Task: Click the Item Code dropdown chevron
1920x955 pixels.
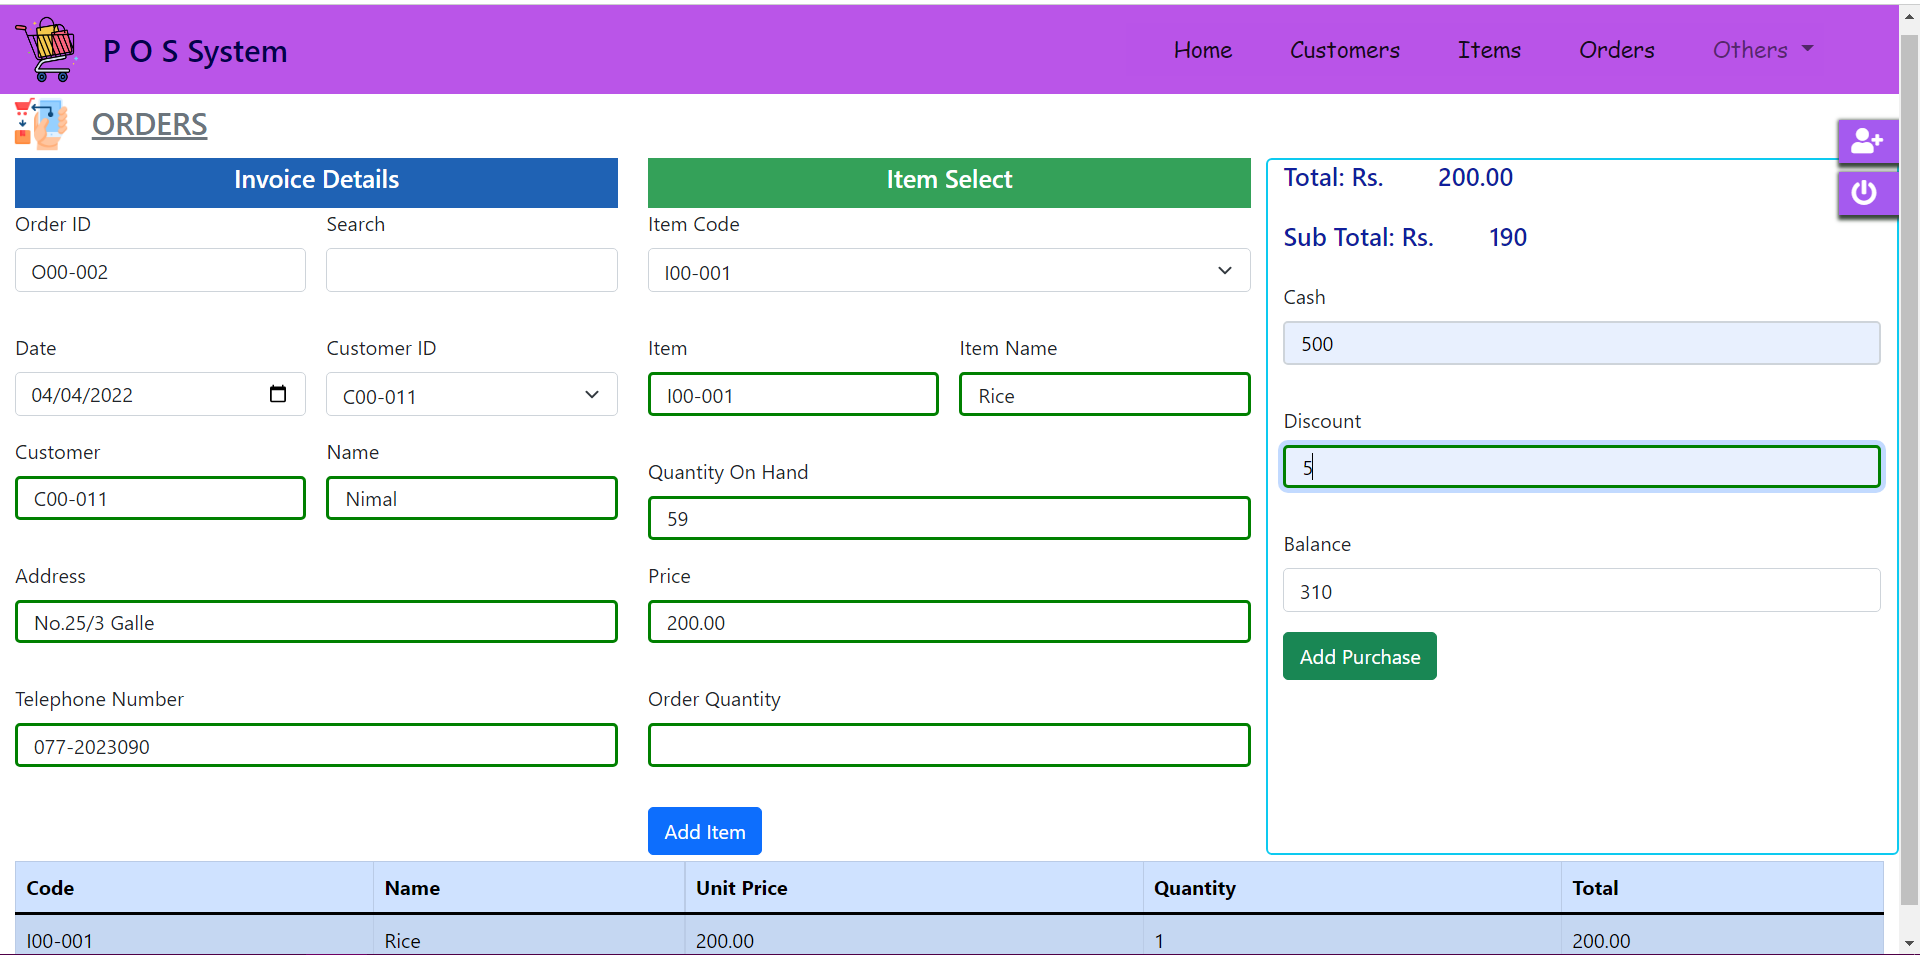Action: point(1224,270)
